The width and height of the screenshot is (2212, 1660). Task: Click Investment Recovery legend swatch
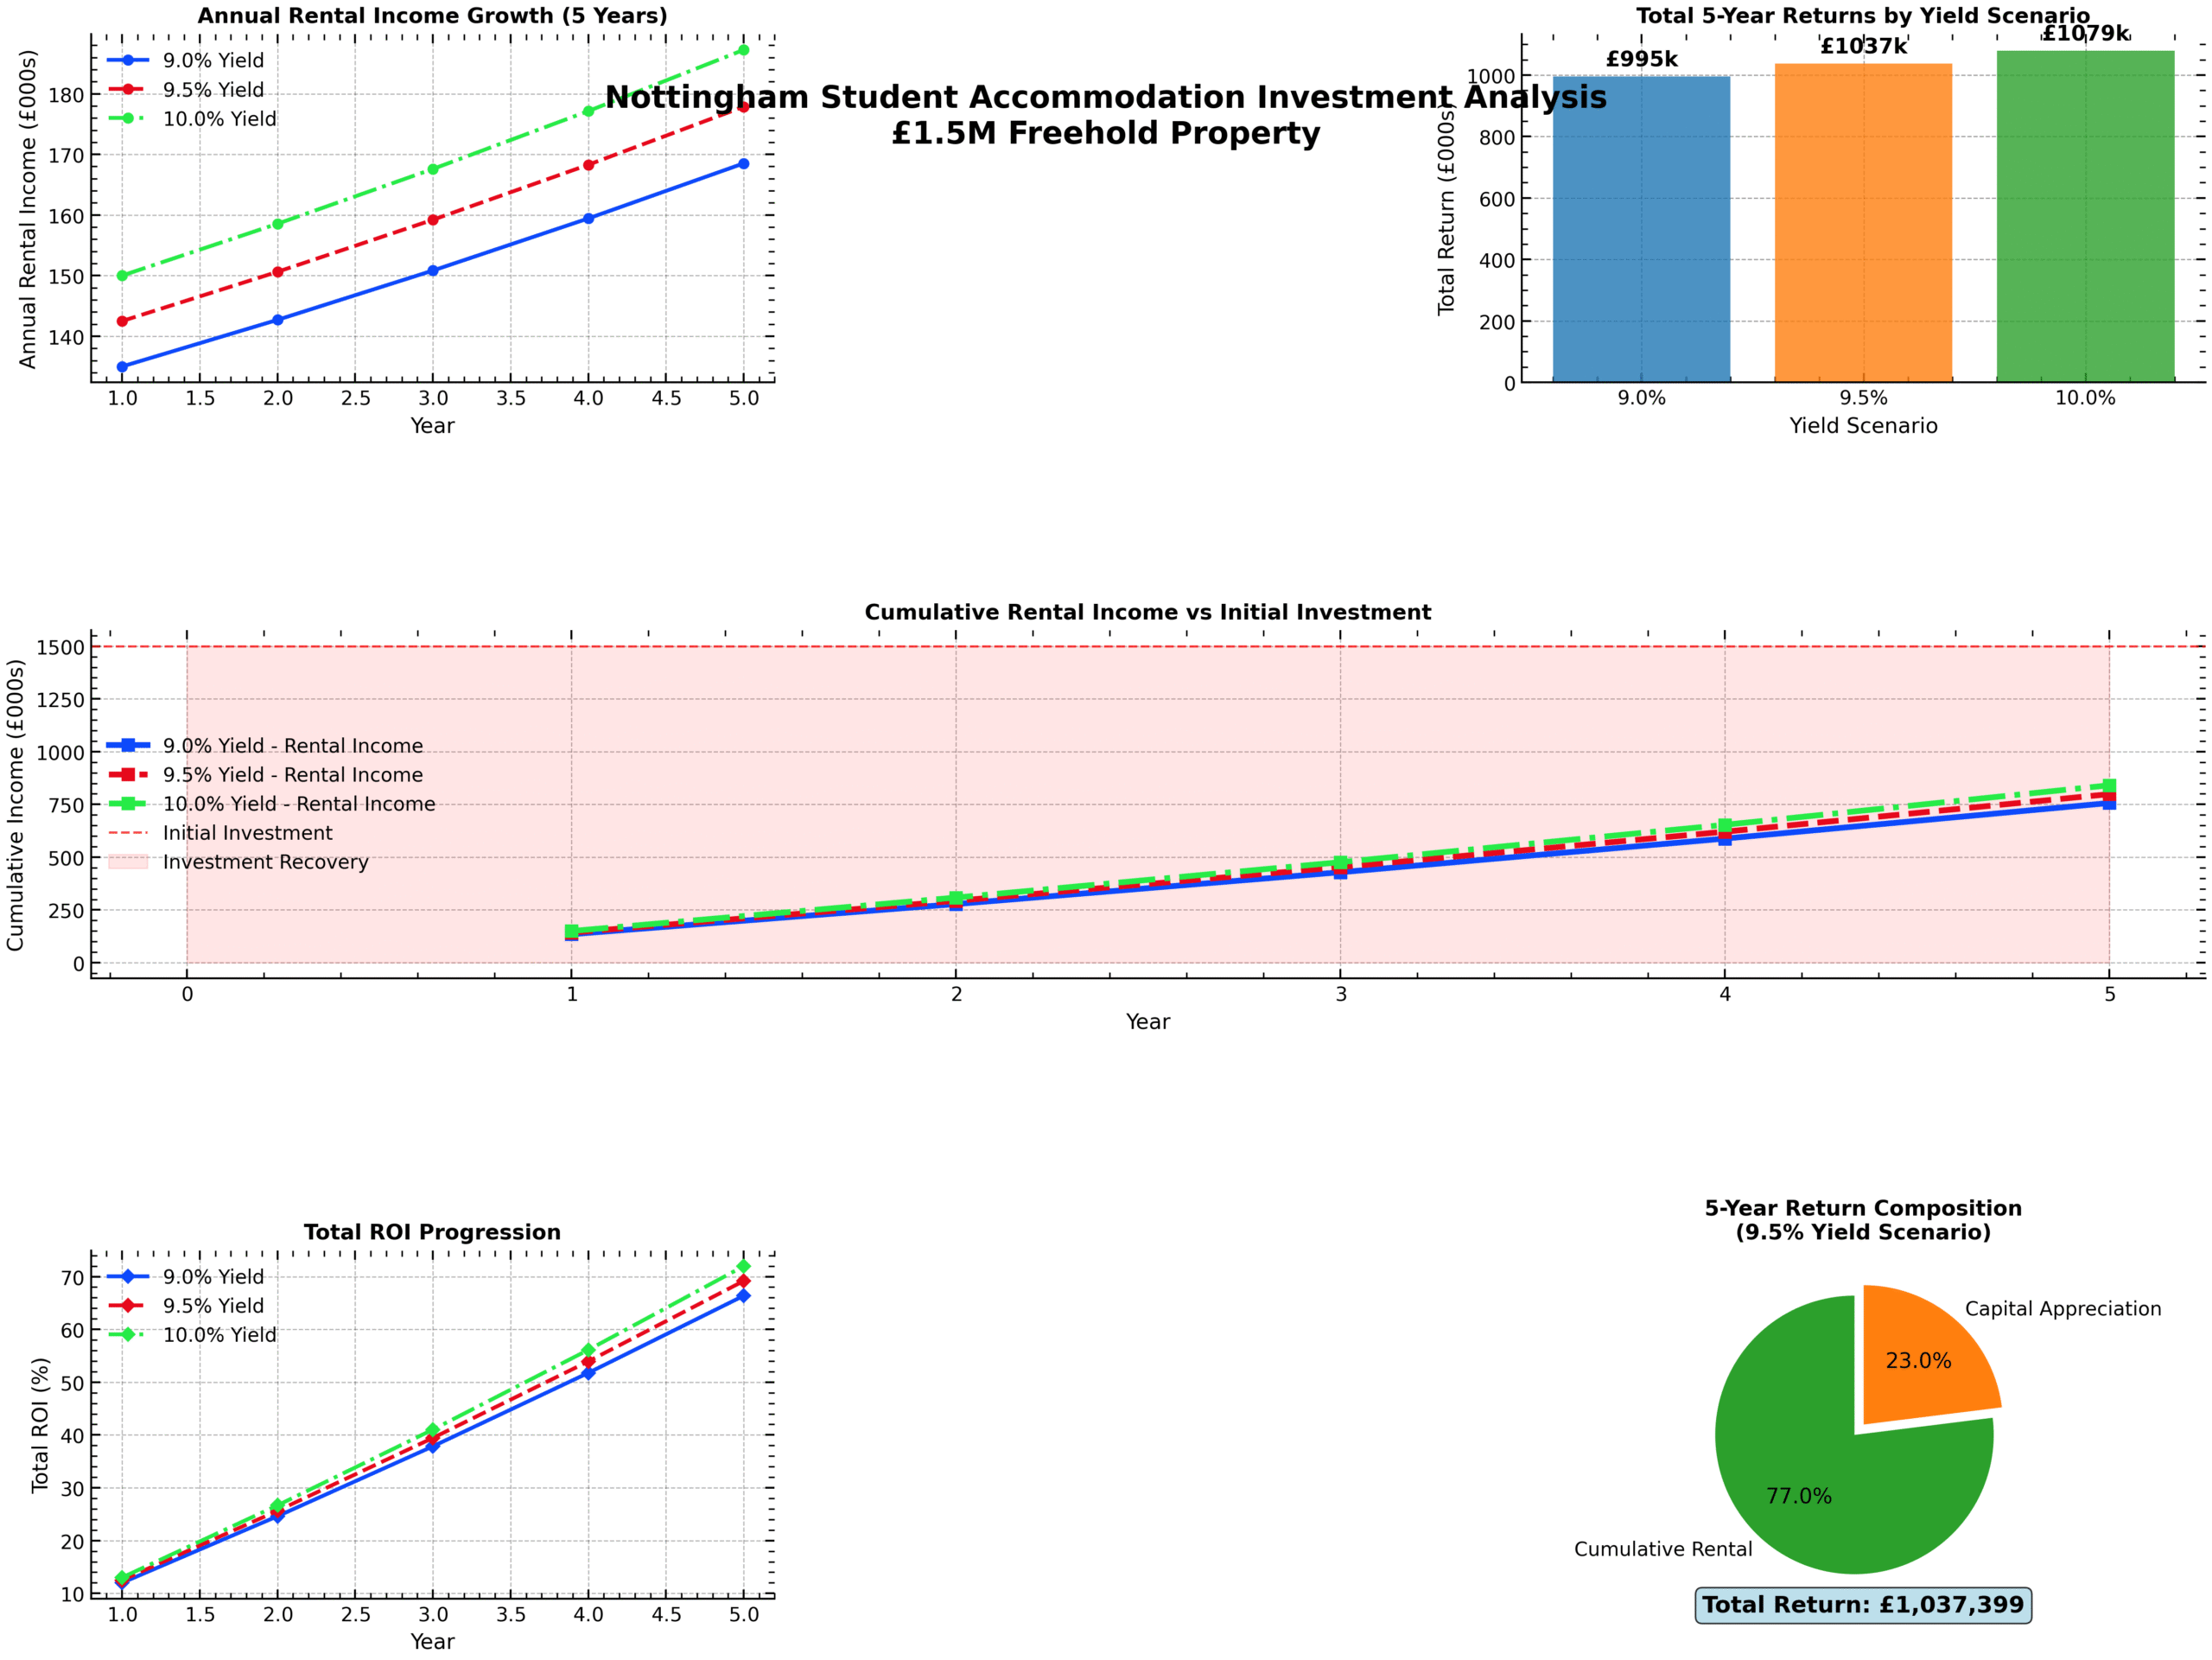tap(128, 862)
